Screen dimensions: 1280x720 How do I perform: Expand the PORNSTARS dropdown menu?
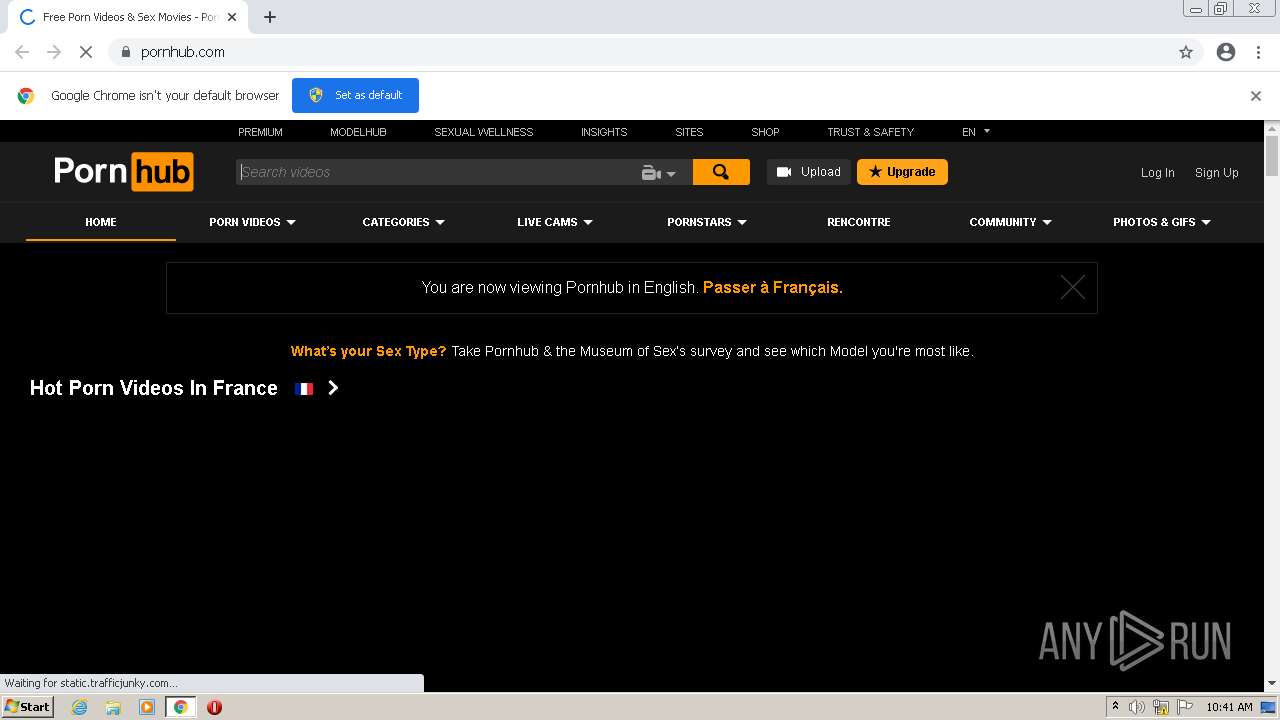pyautogui.click(x=707, y=222)
